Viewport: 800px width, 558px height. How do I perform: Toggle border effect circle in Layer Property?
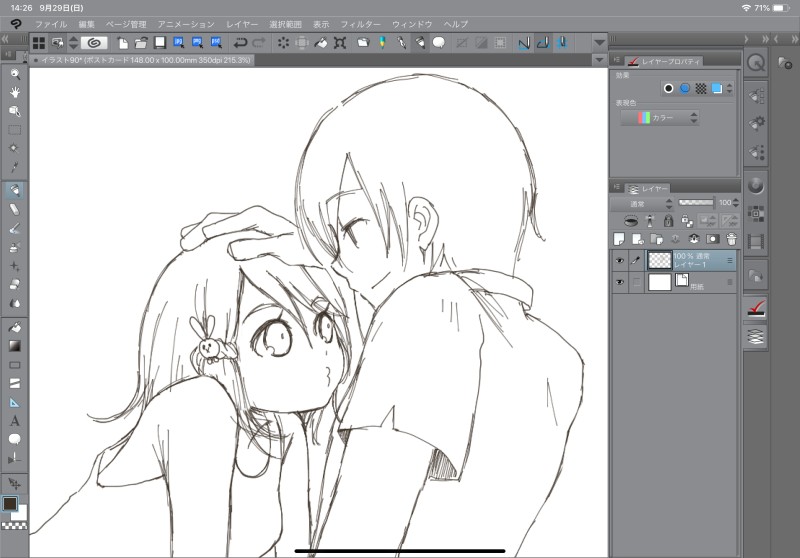coord(668,88)
